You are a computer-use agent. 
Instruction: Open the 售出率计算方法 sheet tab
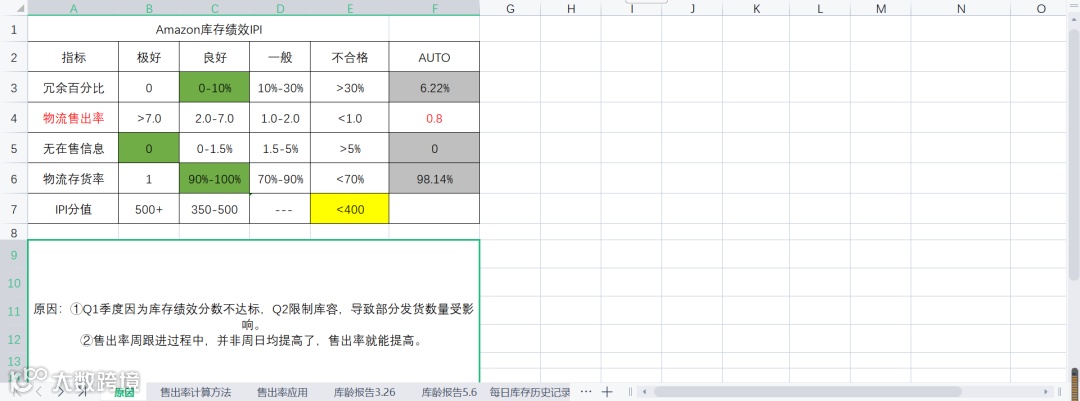pyautogui.click(x=196, y=392)
